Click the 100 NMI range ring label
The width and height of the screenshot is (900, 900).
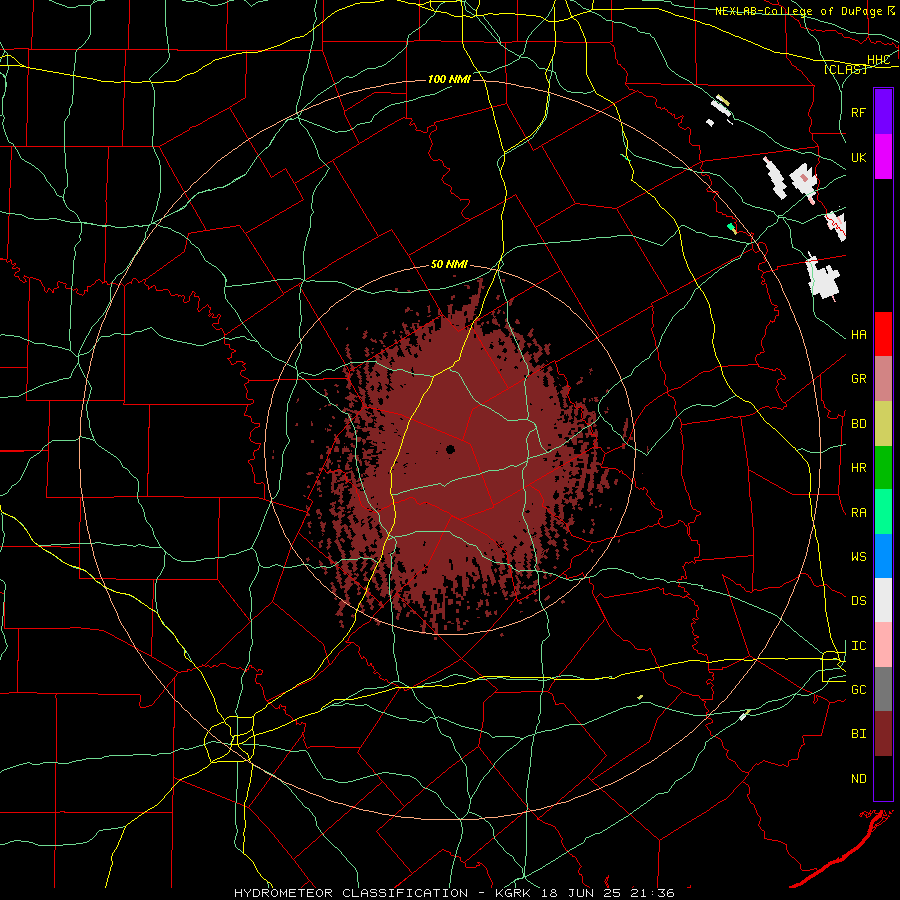(x=449, y=79)
